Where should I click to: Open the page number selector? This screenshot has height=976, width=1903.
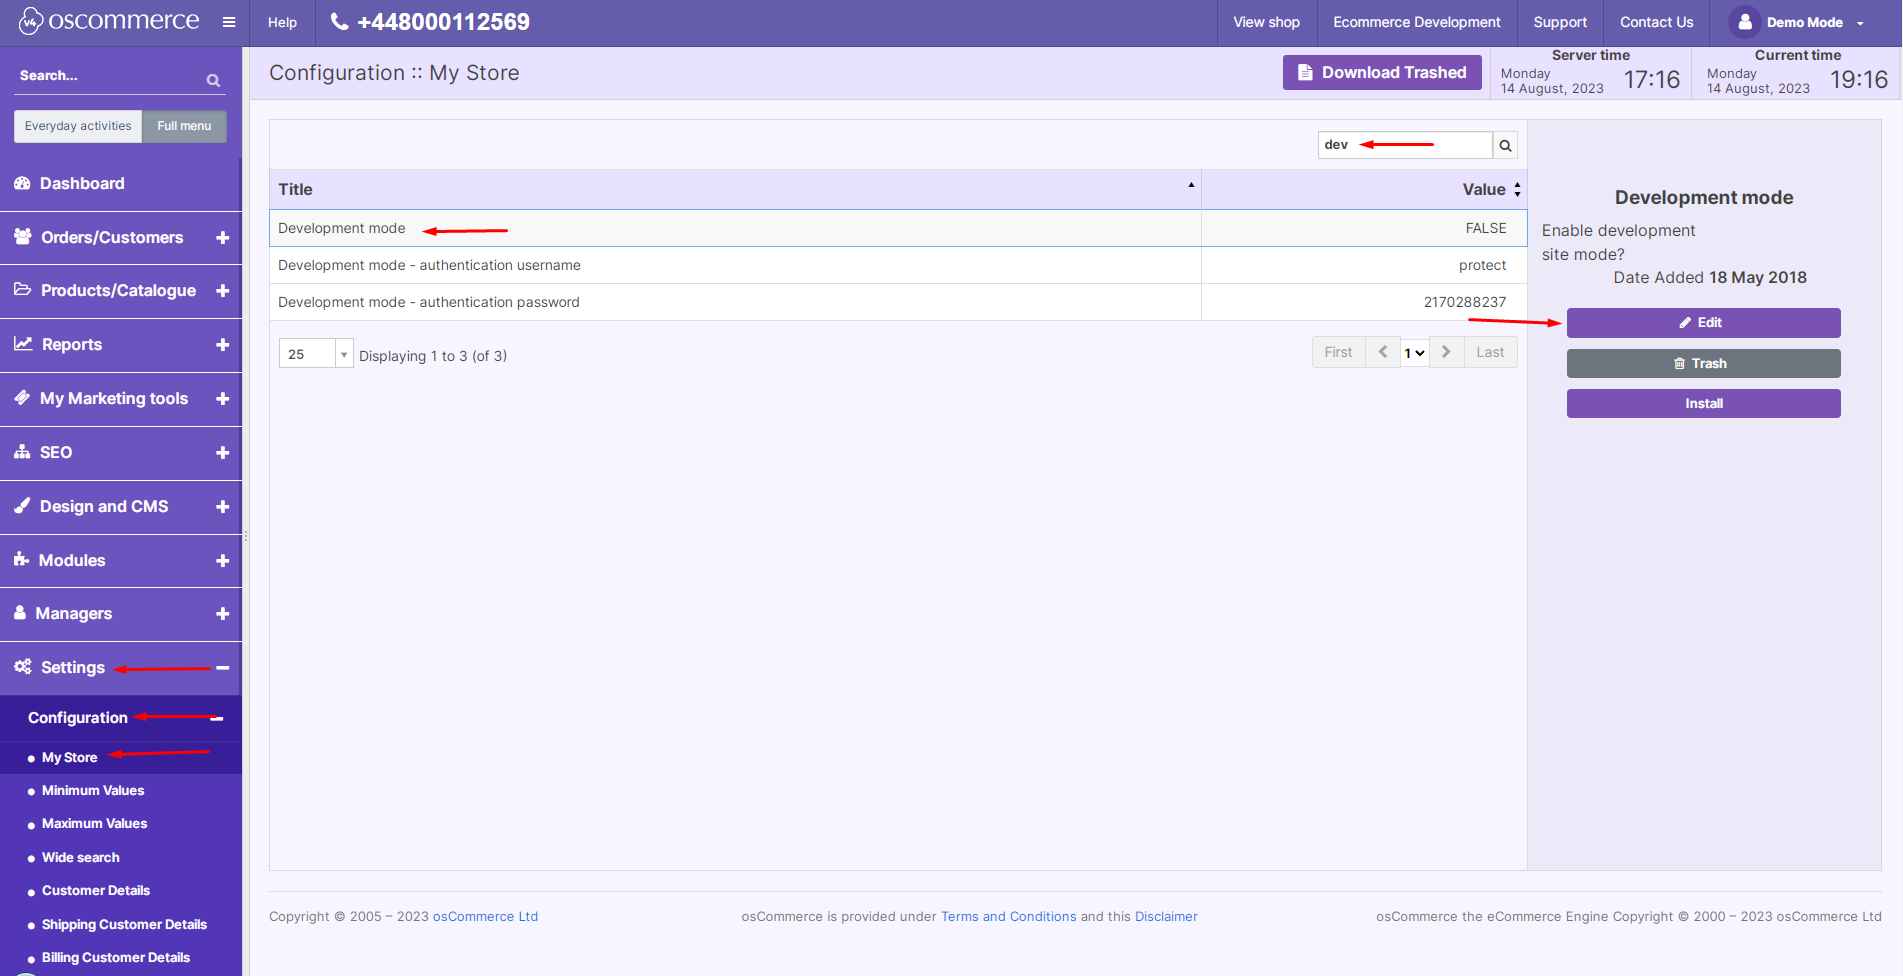(1414, 353)
